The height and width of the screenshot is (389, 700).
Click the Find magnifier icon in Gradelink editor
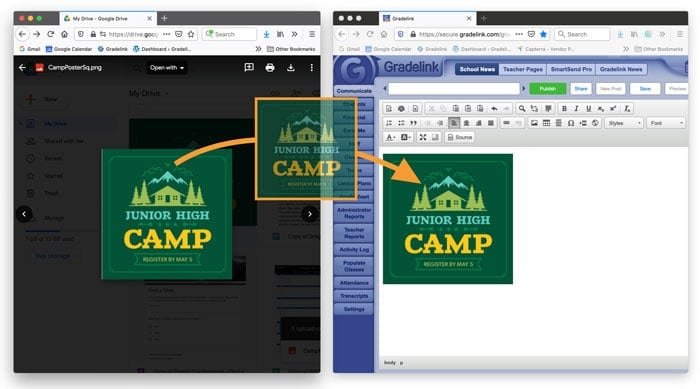[521, 109]
